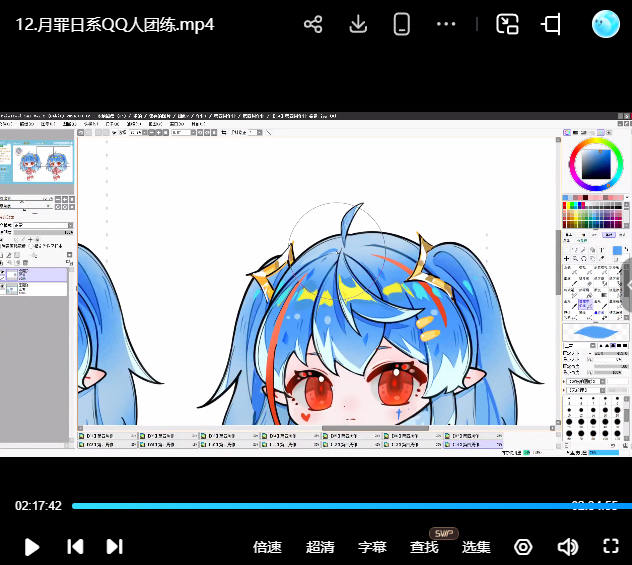Click the highlighted brush in SAI's tool tray

click(585, 305)
